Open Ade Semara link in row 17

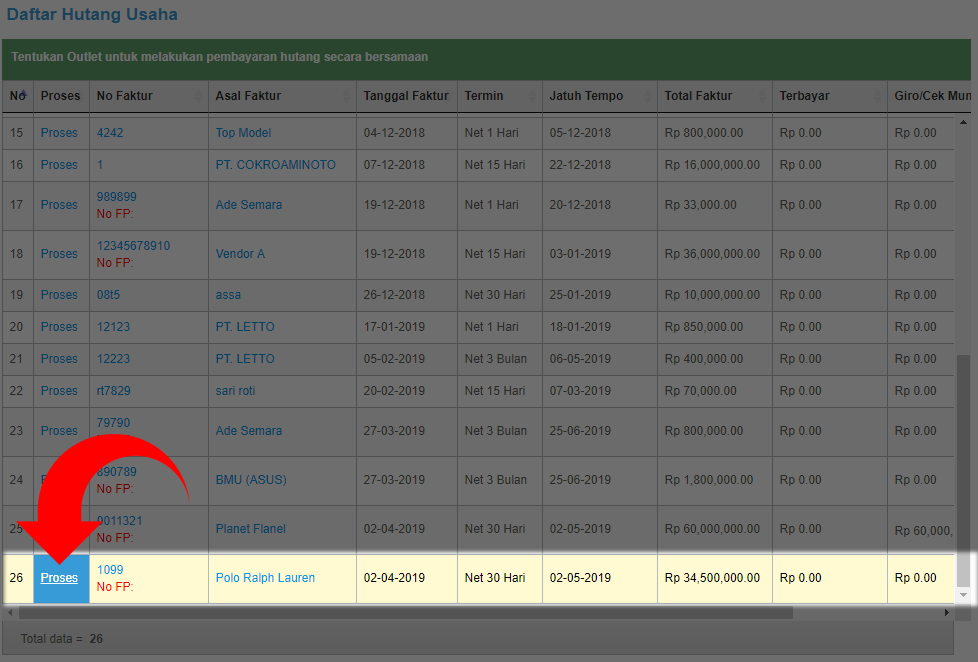click(249, 205)
